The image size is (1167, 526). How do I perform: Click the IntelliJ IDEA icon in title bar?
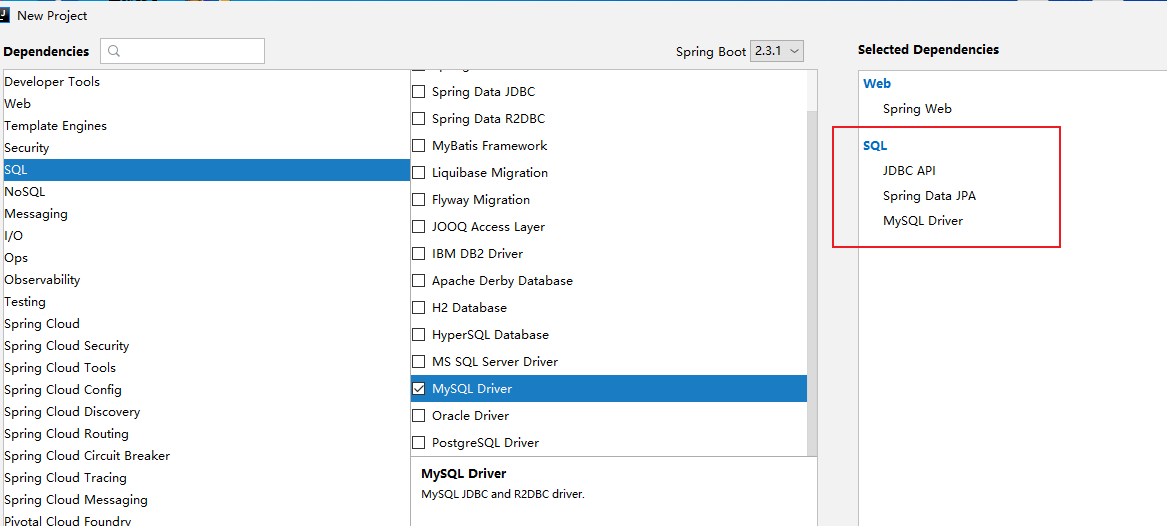pyautogui.click(x=4, y=14)
